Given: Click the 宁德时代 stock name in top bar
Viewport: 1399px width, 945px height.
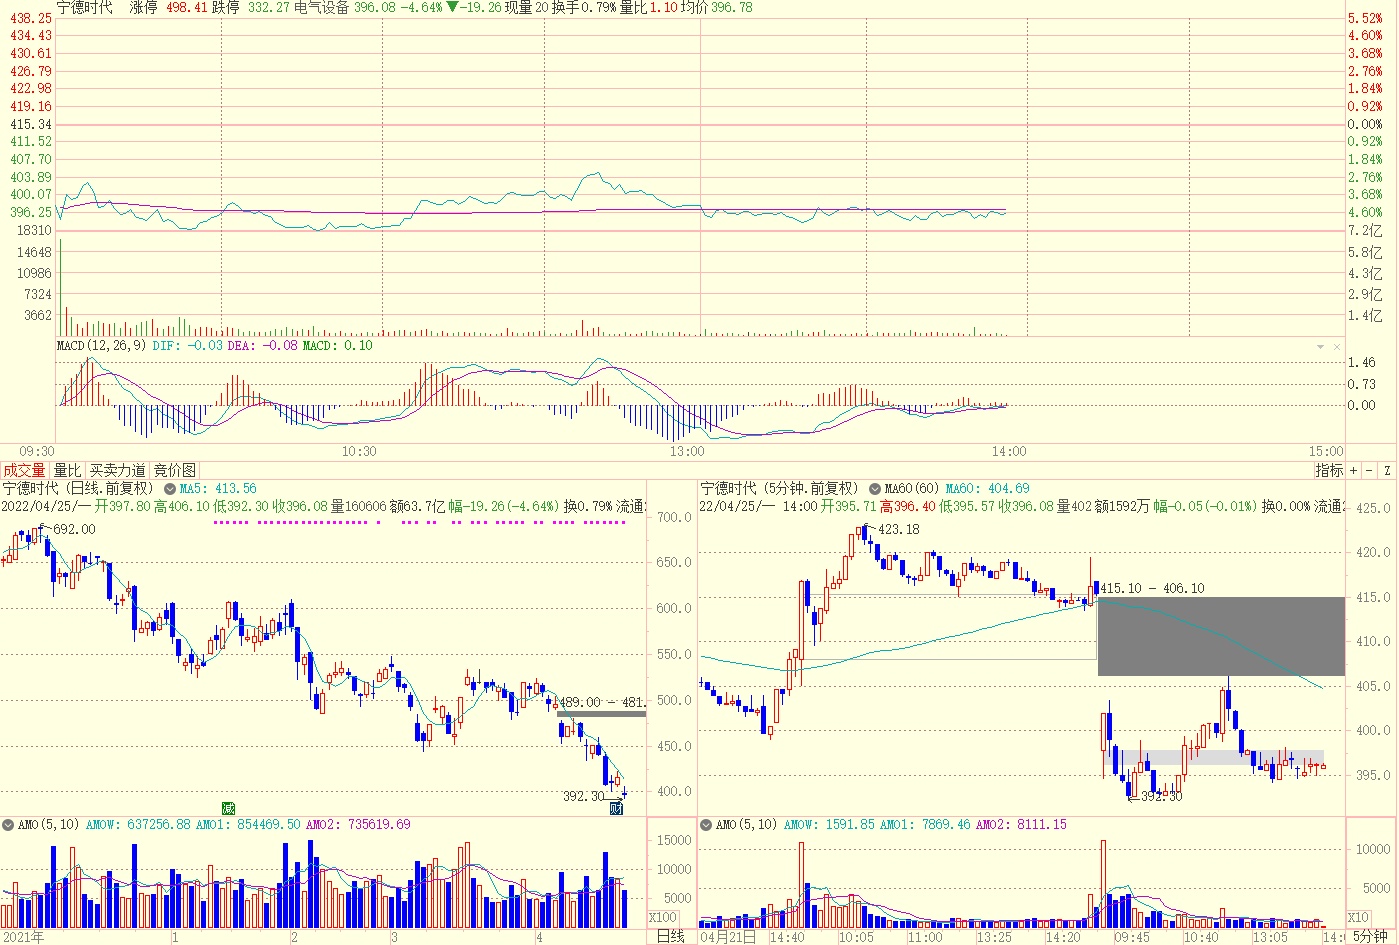Looking at the screenshot, I should pos(85,7).
